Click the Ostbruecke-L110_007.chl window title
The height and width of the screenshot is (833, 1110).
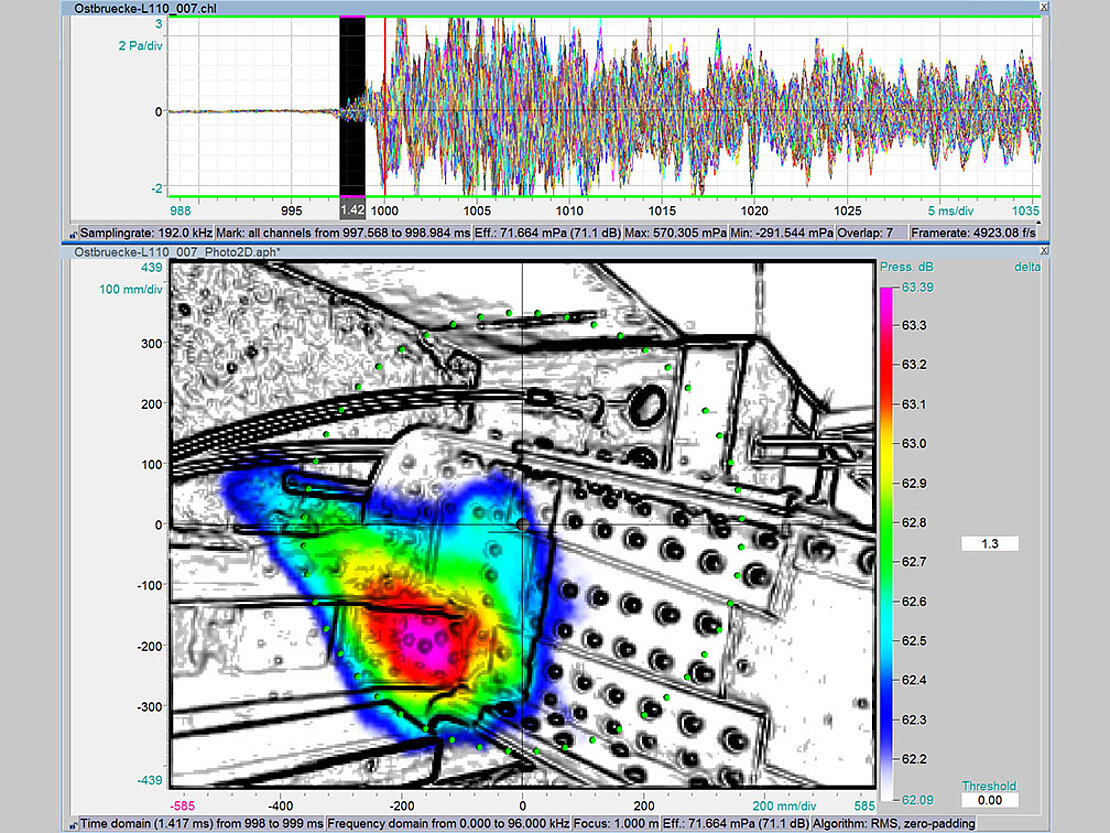point(145,8)
